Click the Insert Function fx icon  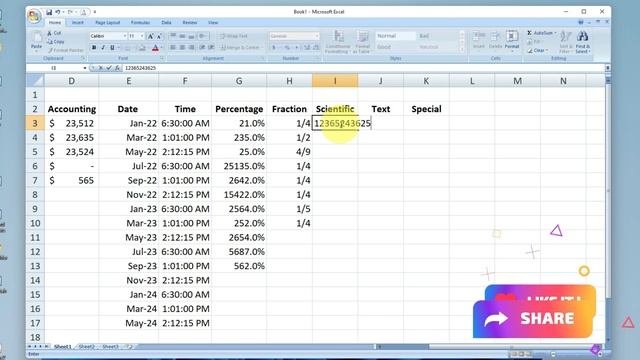[117, 68]
